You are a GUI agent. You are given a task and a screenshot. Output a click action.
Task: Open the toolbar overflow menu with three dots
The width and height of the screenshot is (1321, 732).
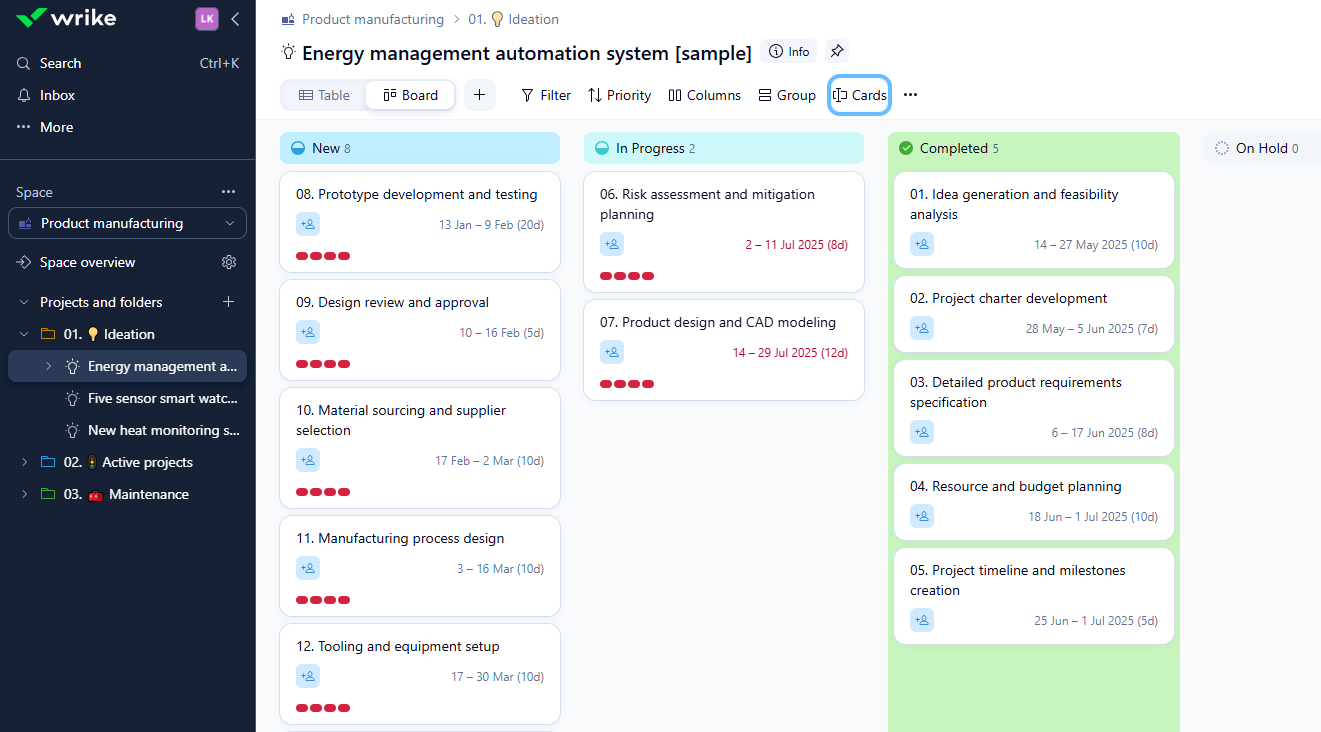[909, 94]
